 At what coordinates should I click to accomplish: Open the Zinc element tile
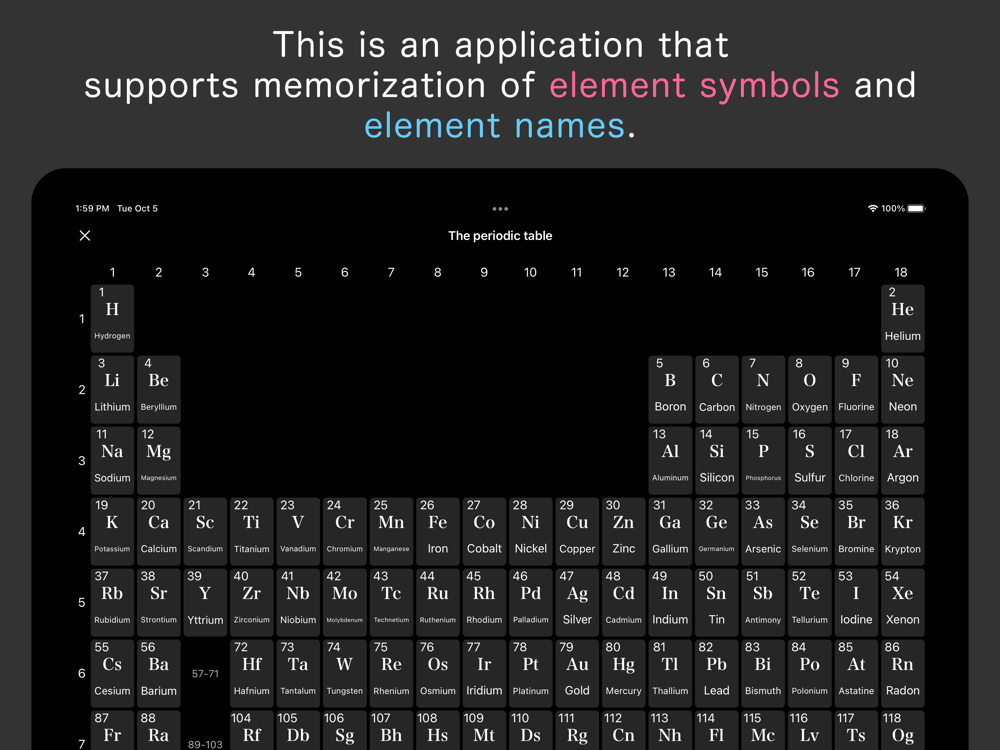[624, 532]
